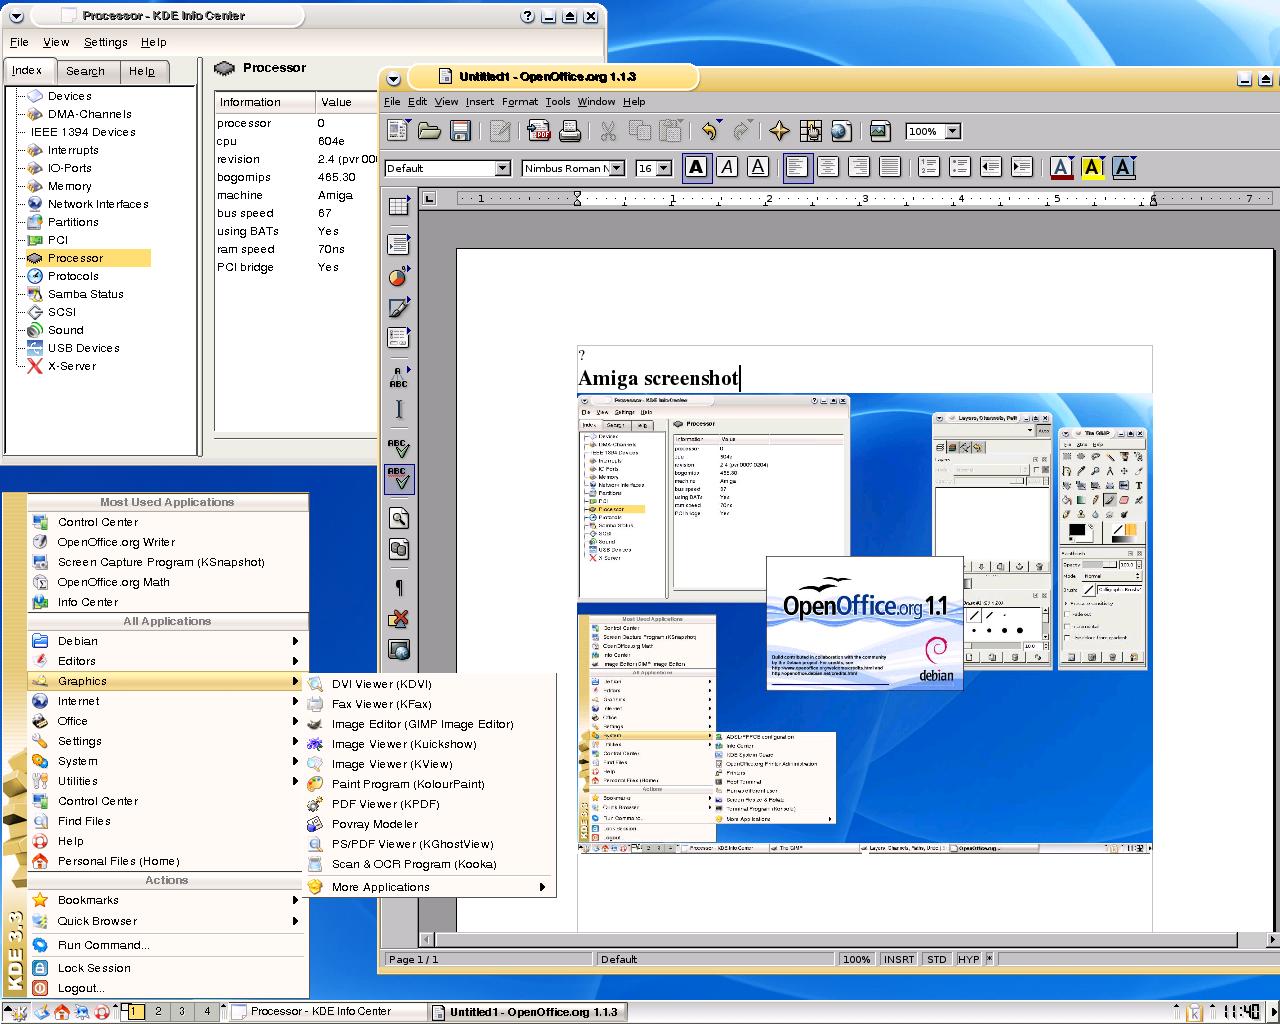
Task: Open the Nimbus Roman font name dropdown
Action: click(617, 169)
